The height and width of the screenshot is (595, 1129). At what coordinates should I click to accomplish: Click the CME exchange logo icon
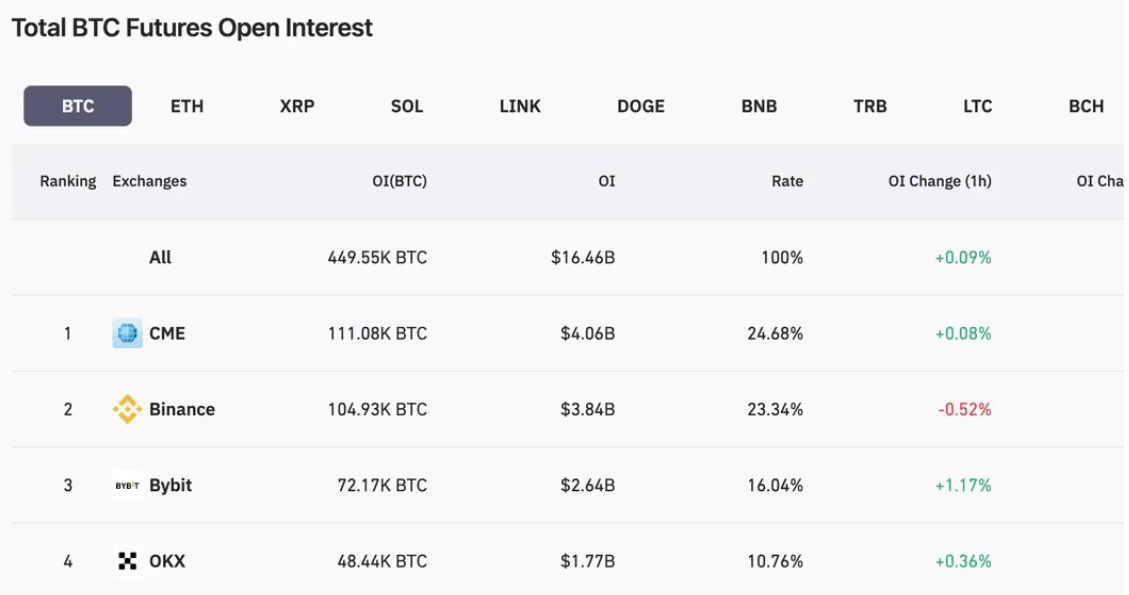[127, 334]
